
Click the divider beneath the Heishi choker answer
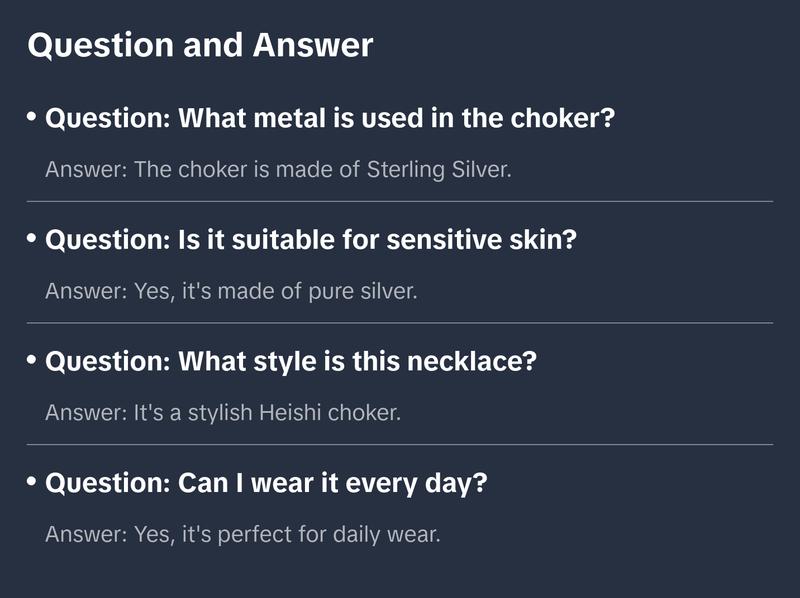400,444
